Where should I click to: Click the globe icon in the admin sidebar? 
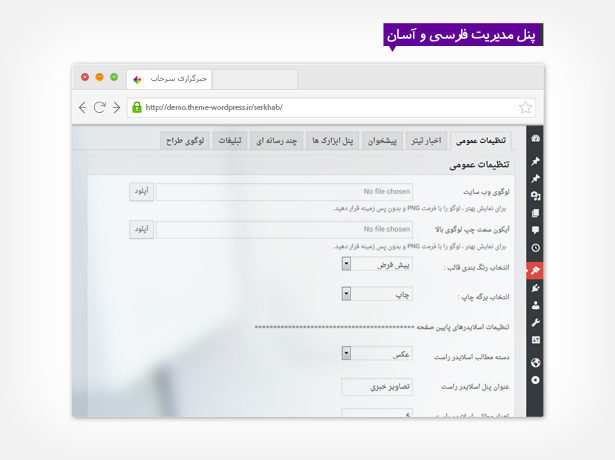pyautogui.click(x=535, y=362)
